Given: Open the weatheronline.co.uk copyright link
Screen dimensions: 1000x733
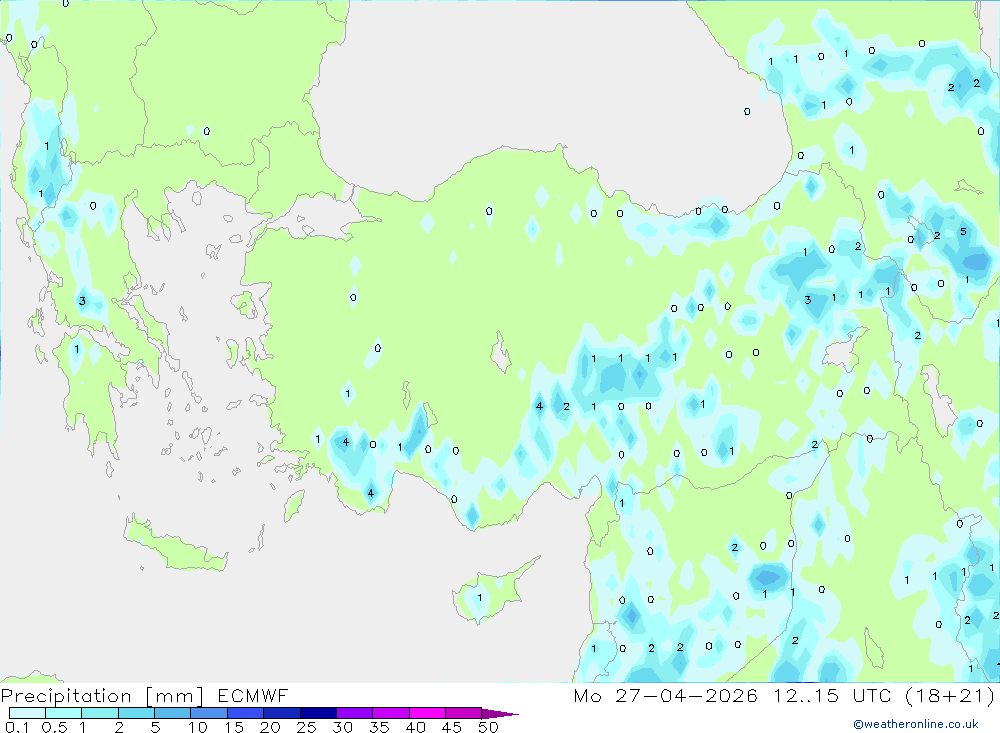Looking at the screenshot, I should pos(915,724).
